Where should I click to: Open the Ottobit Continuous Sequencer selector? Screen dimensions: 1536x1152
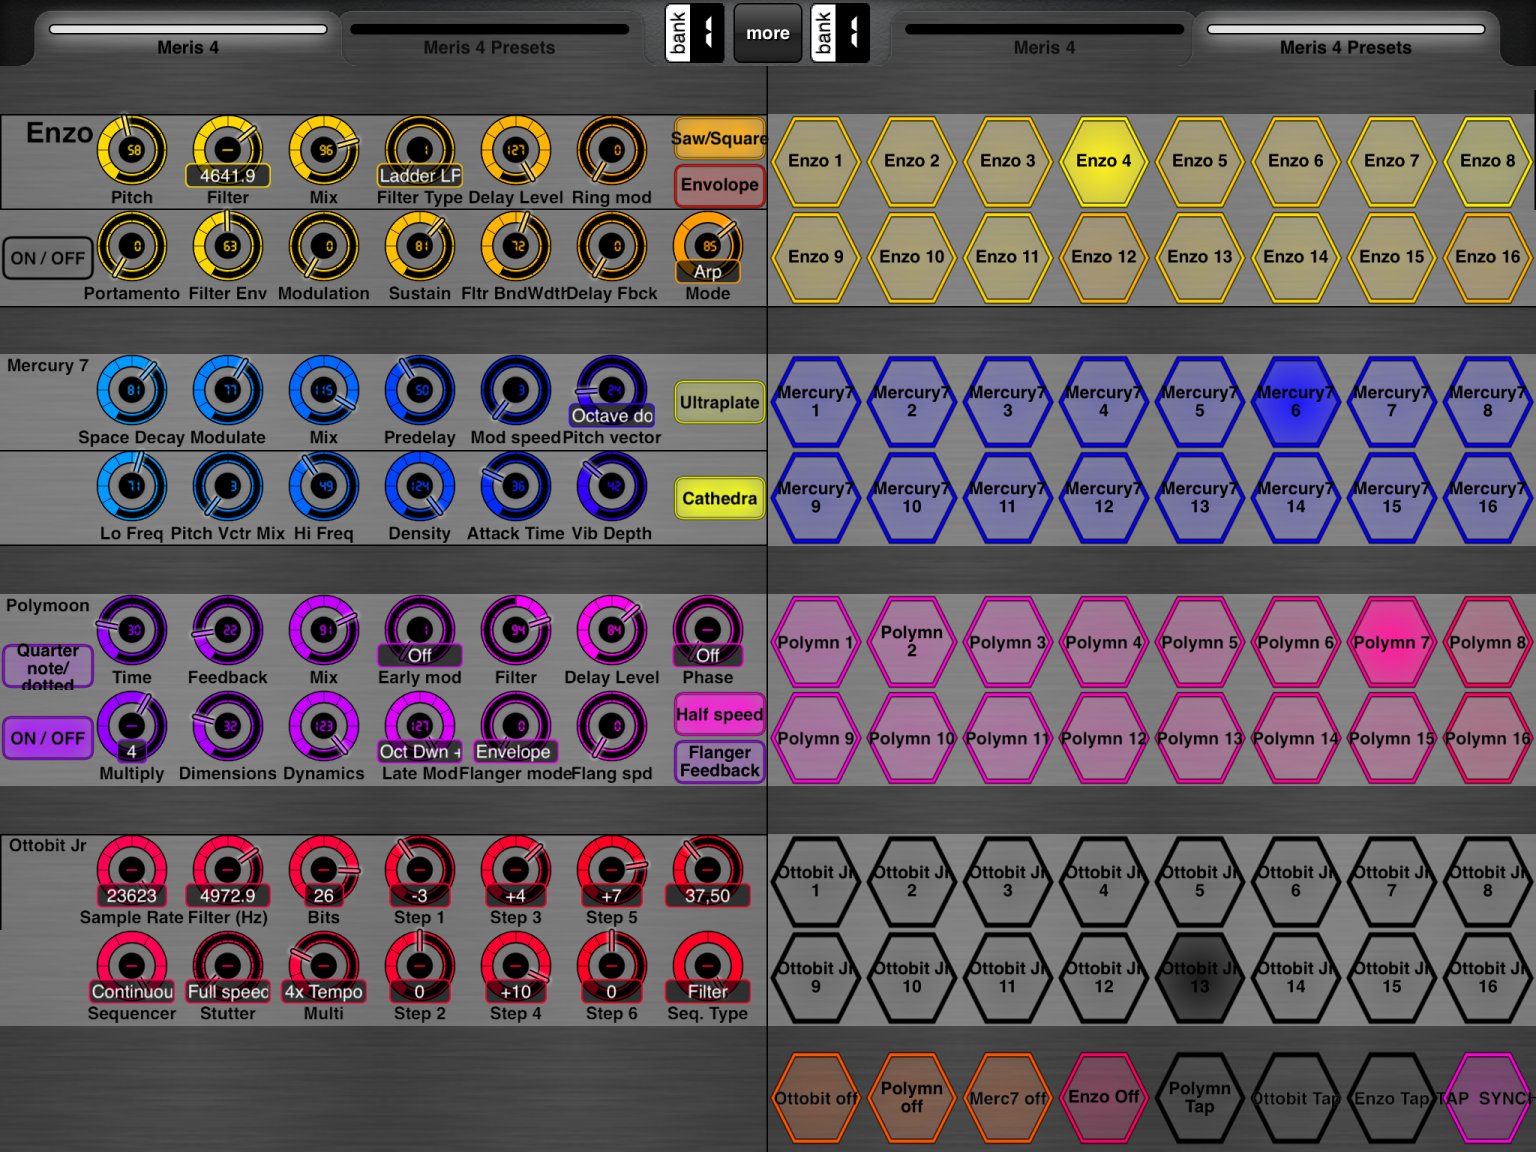[132, 991]
